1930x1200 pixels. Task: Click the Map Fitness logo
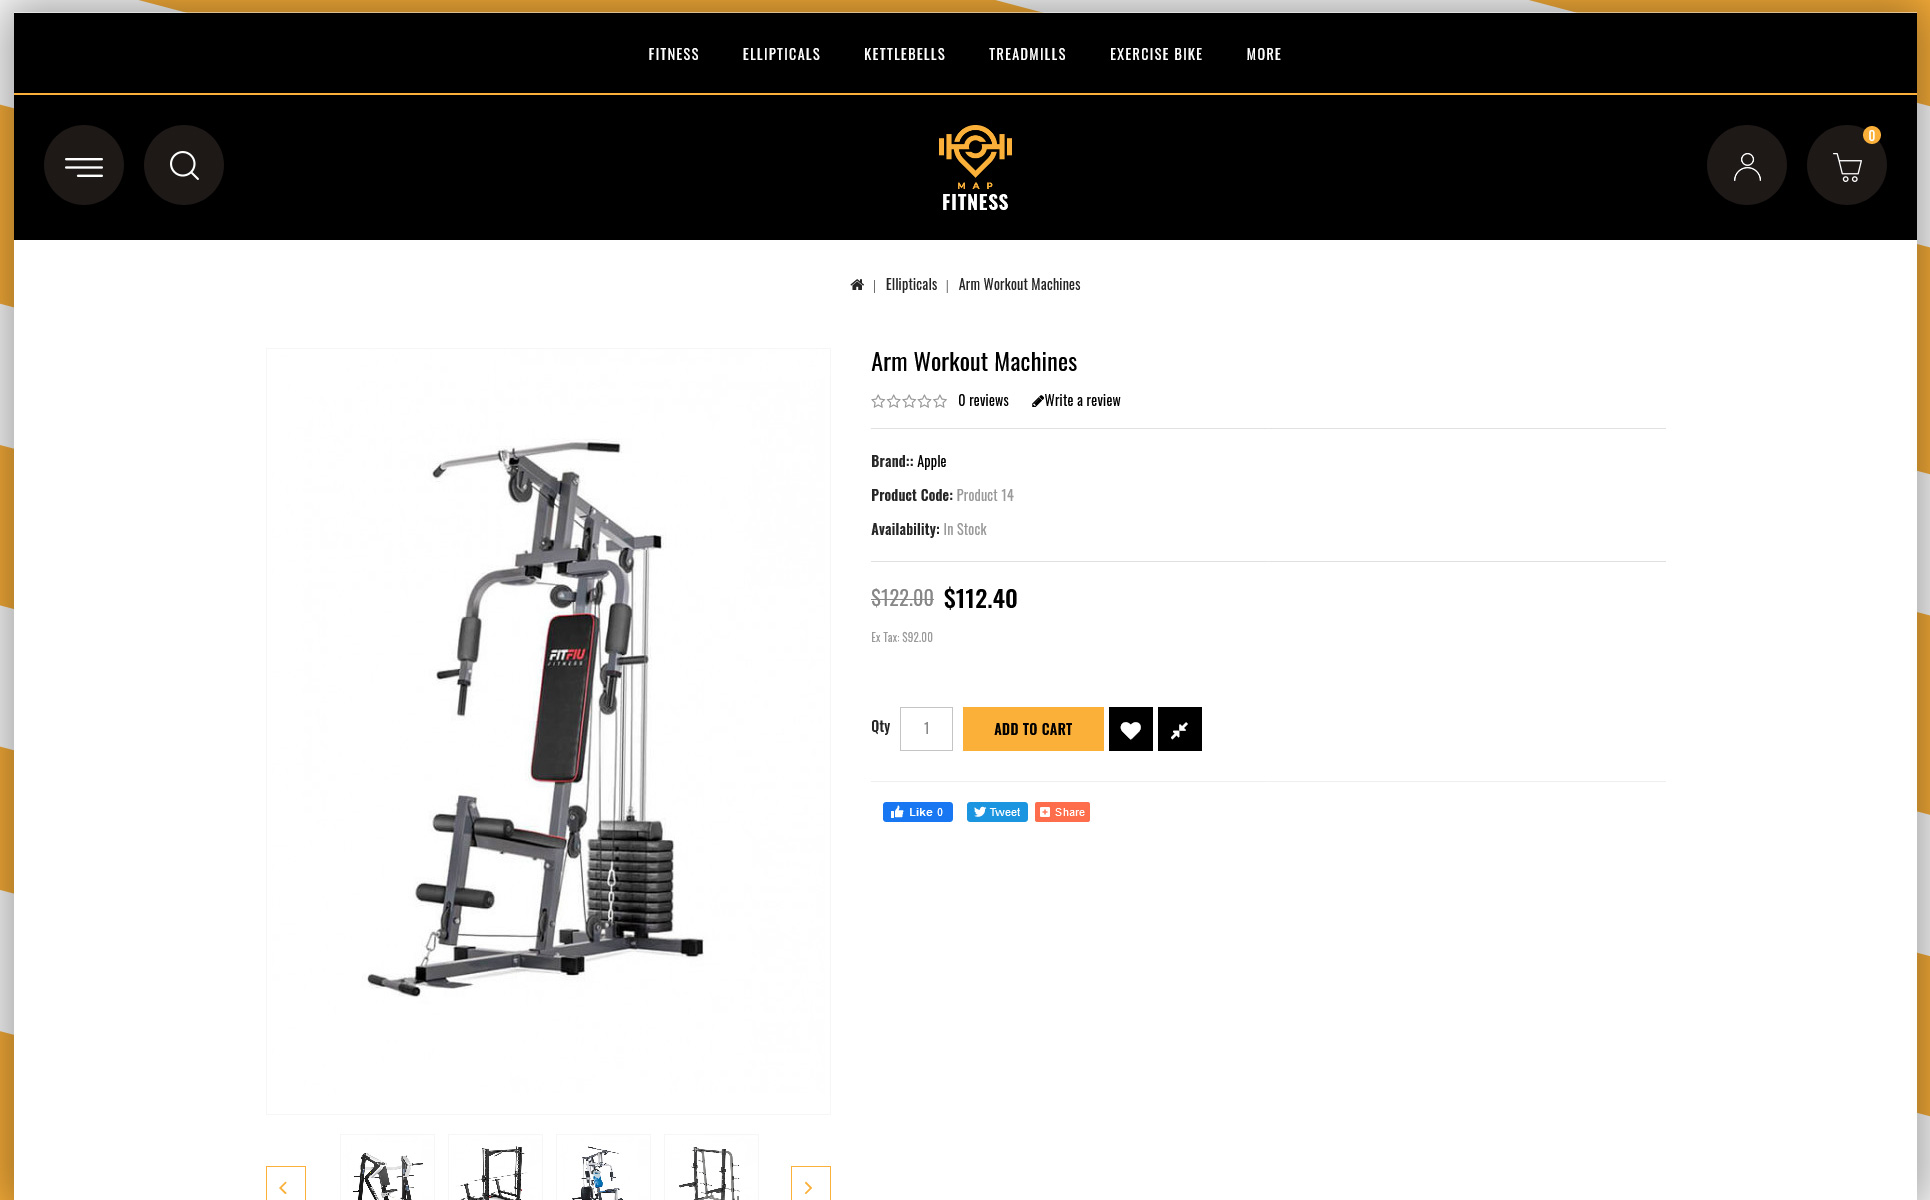click(975, 168)
